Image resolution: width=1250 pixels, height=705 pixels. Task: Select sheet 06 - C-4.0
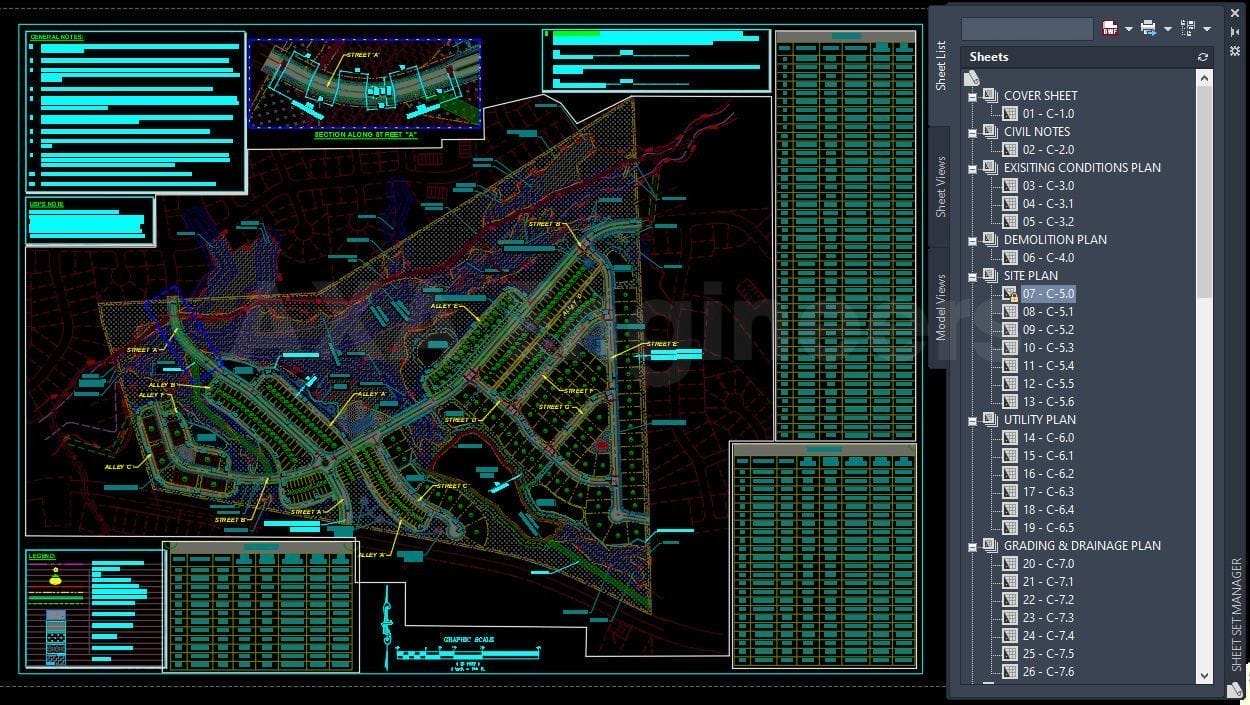(1047, 258)
